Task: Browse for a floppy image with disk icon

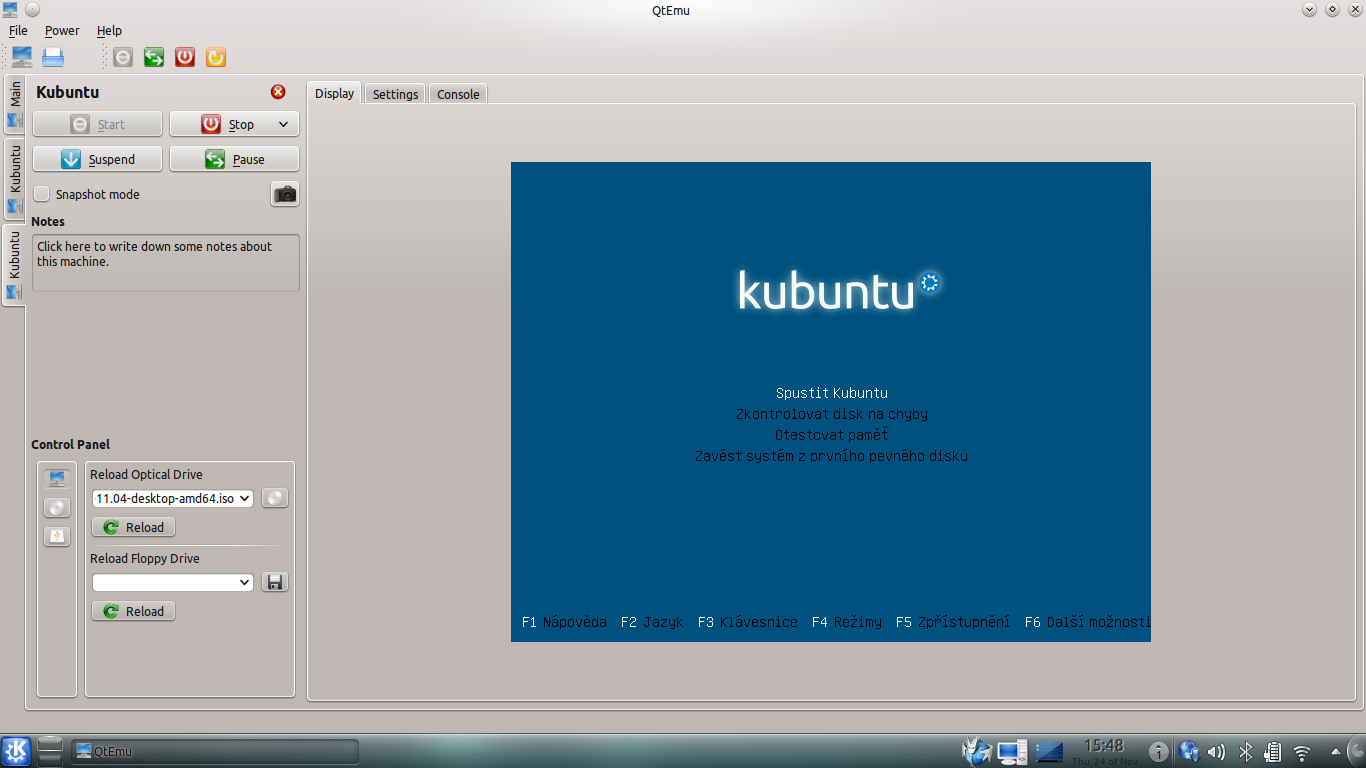Action: pyautogui.click(x=275, y=582)
